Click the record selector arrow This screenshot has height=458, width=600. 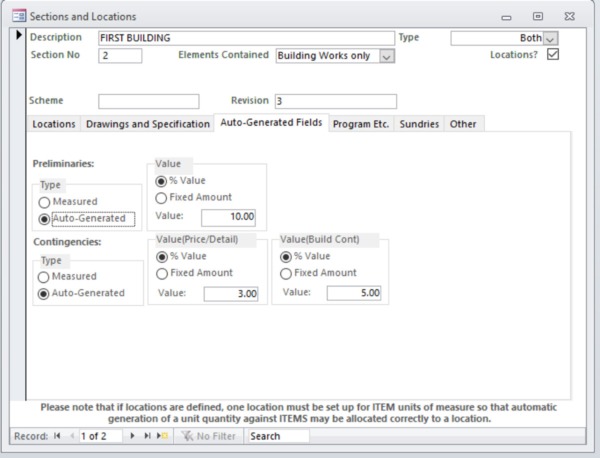(x=19, y=35)
